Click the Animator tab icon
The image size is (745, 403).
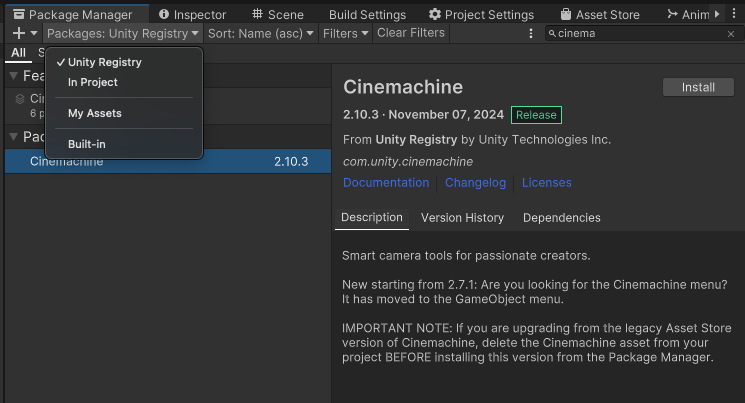672,14
